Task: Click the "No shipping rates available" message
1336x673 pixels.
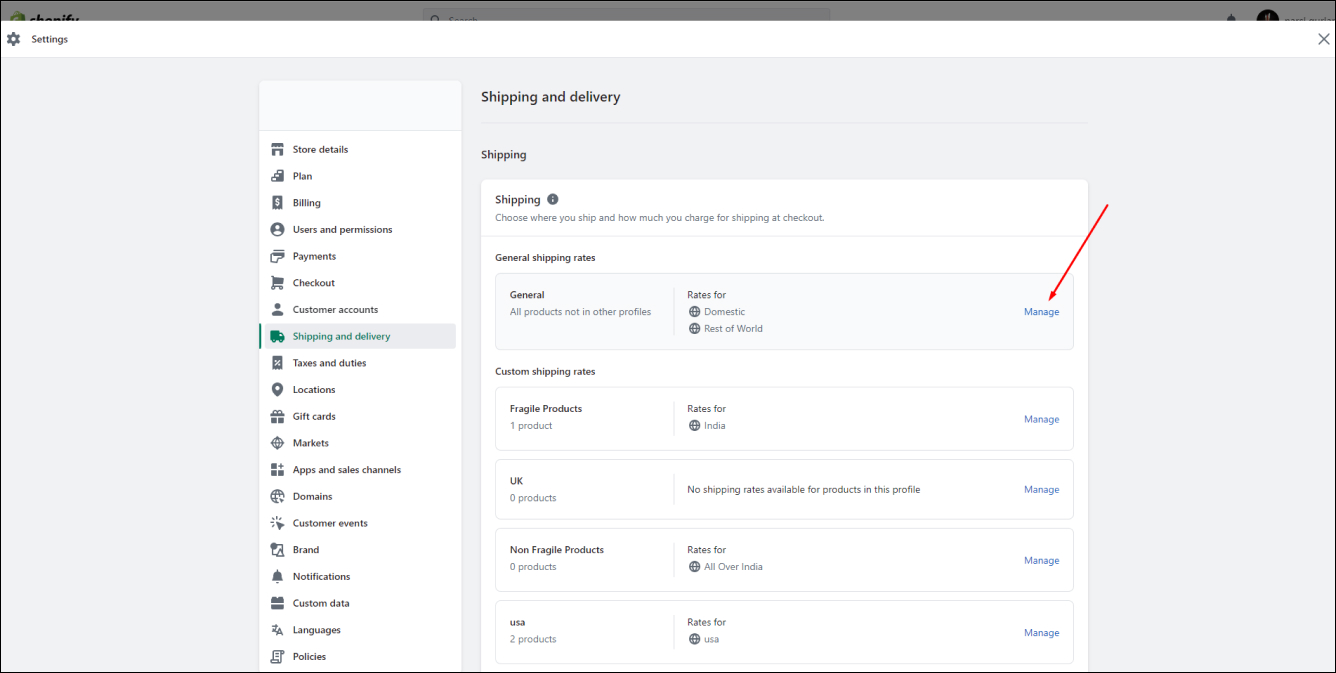Action: (804, 490)
